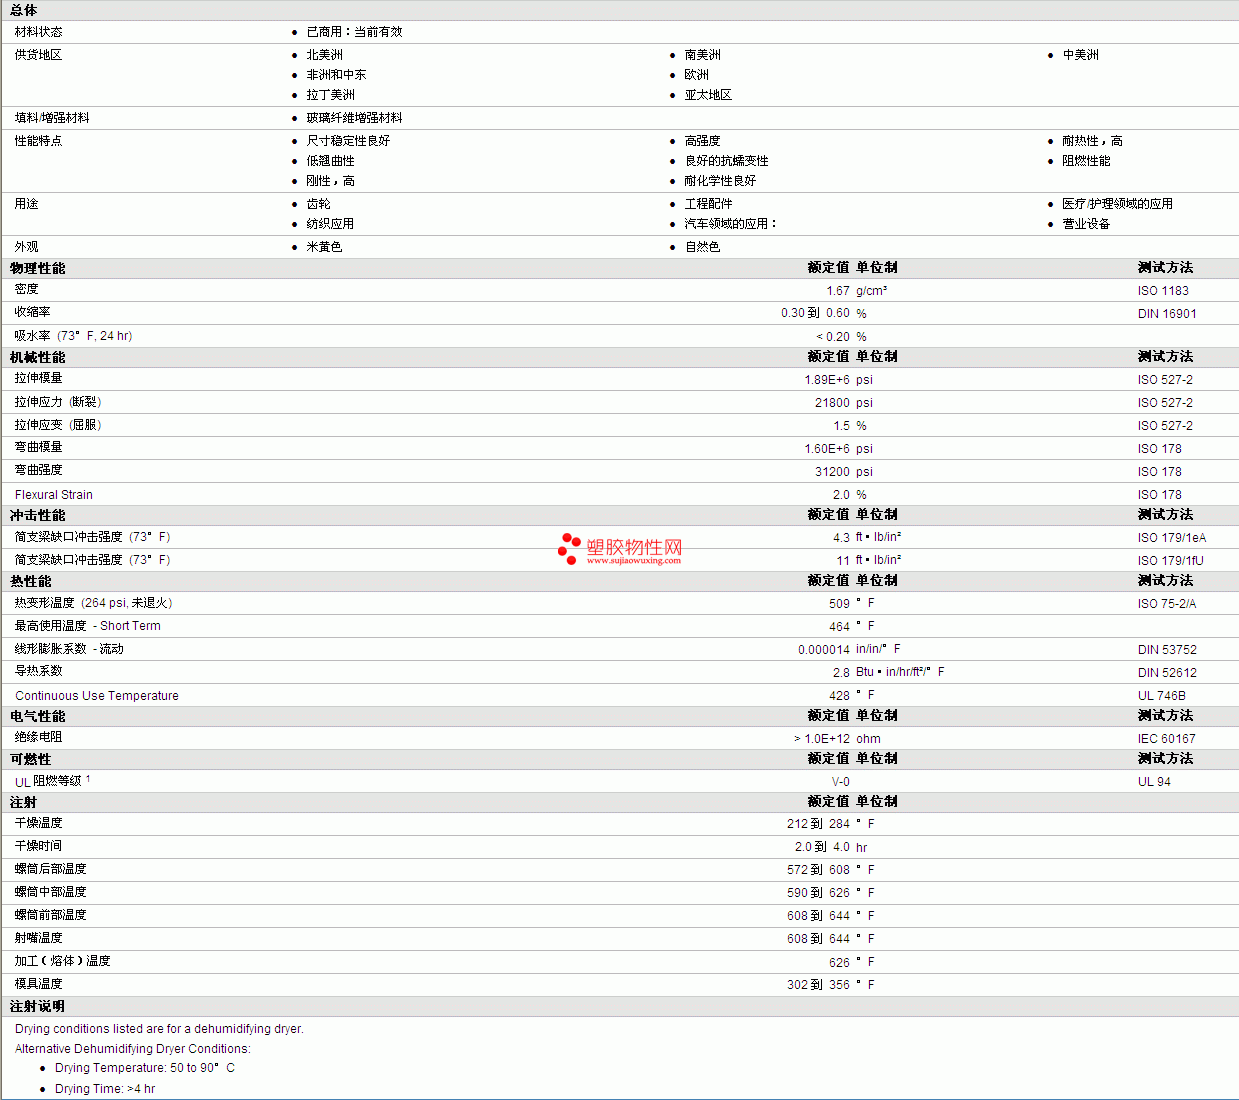Viewport: 1239px width, 1100px height.
Task: Click the "UL 94" test method
Action: pos(1154,782)
